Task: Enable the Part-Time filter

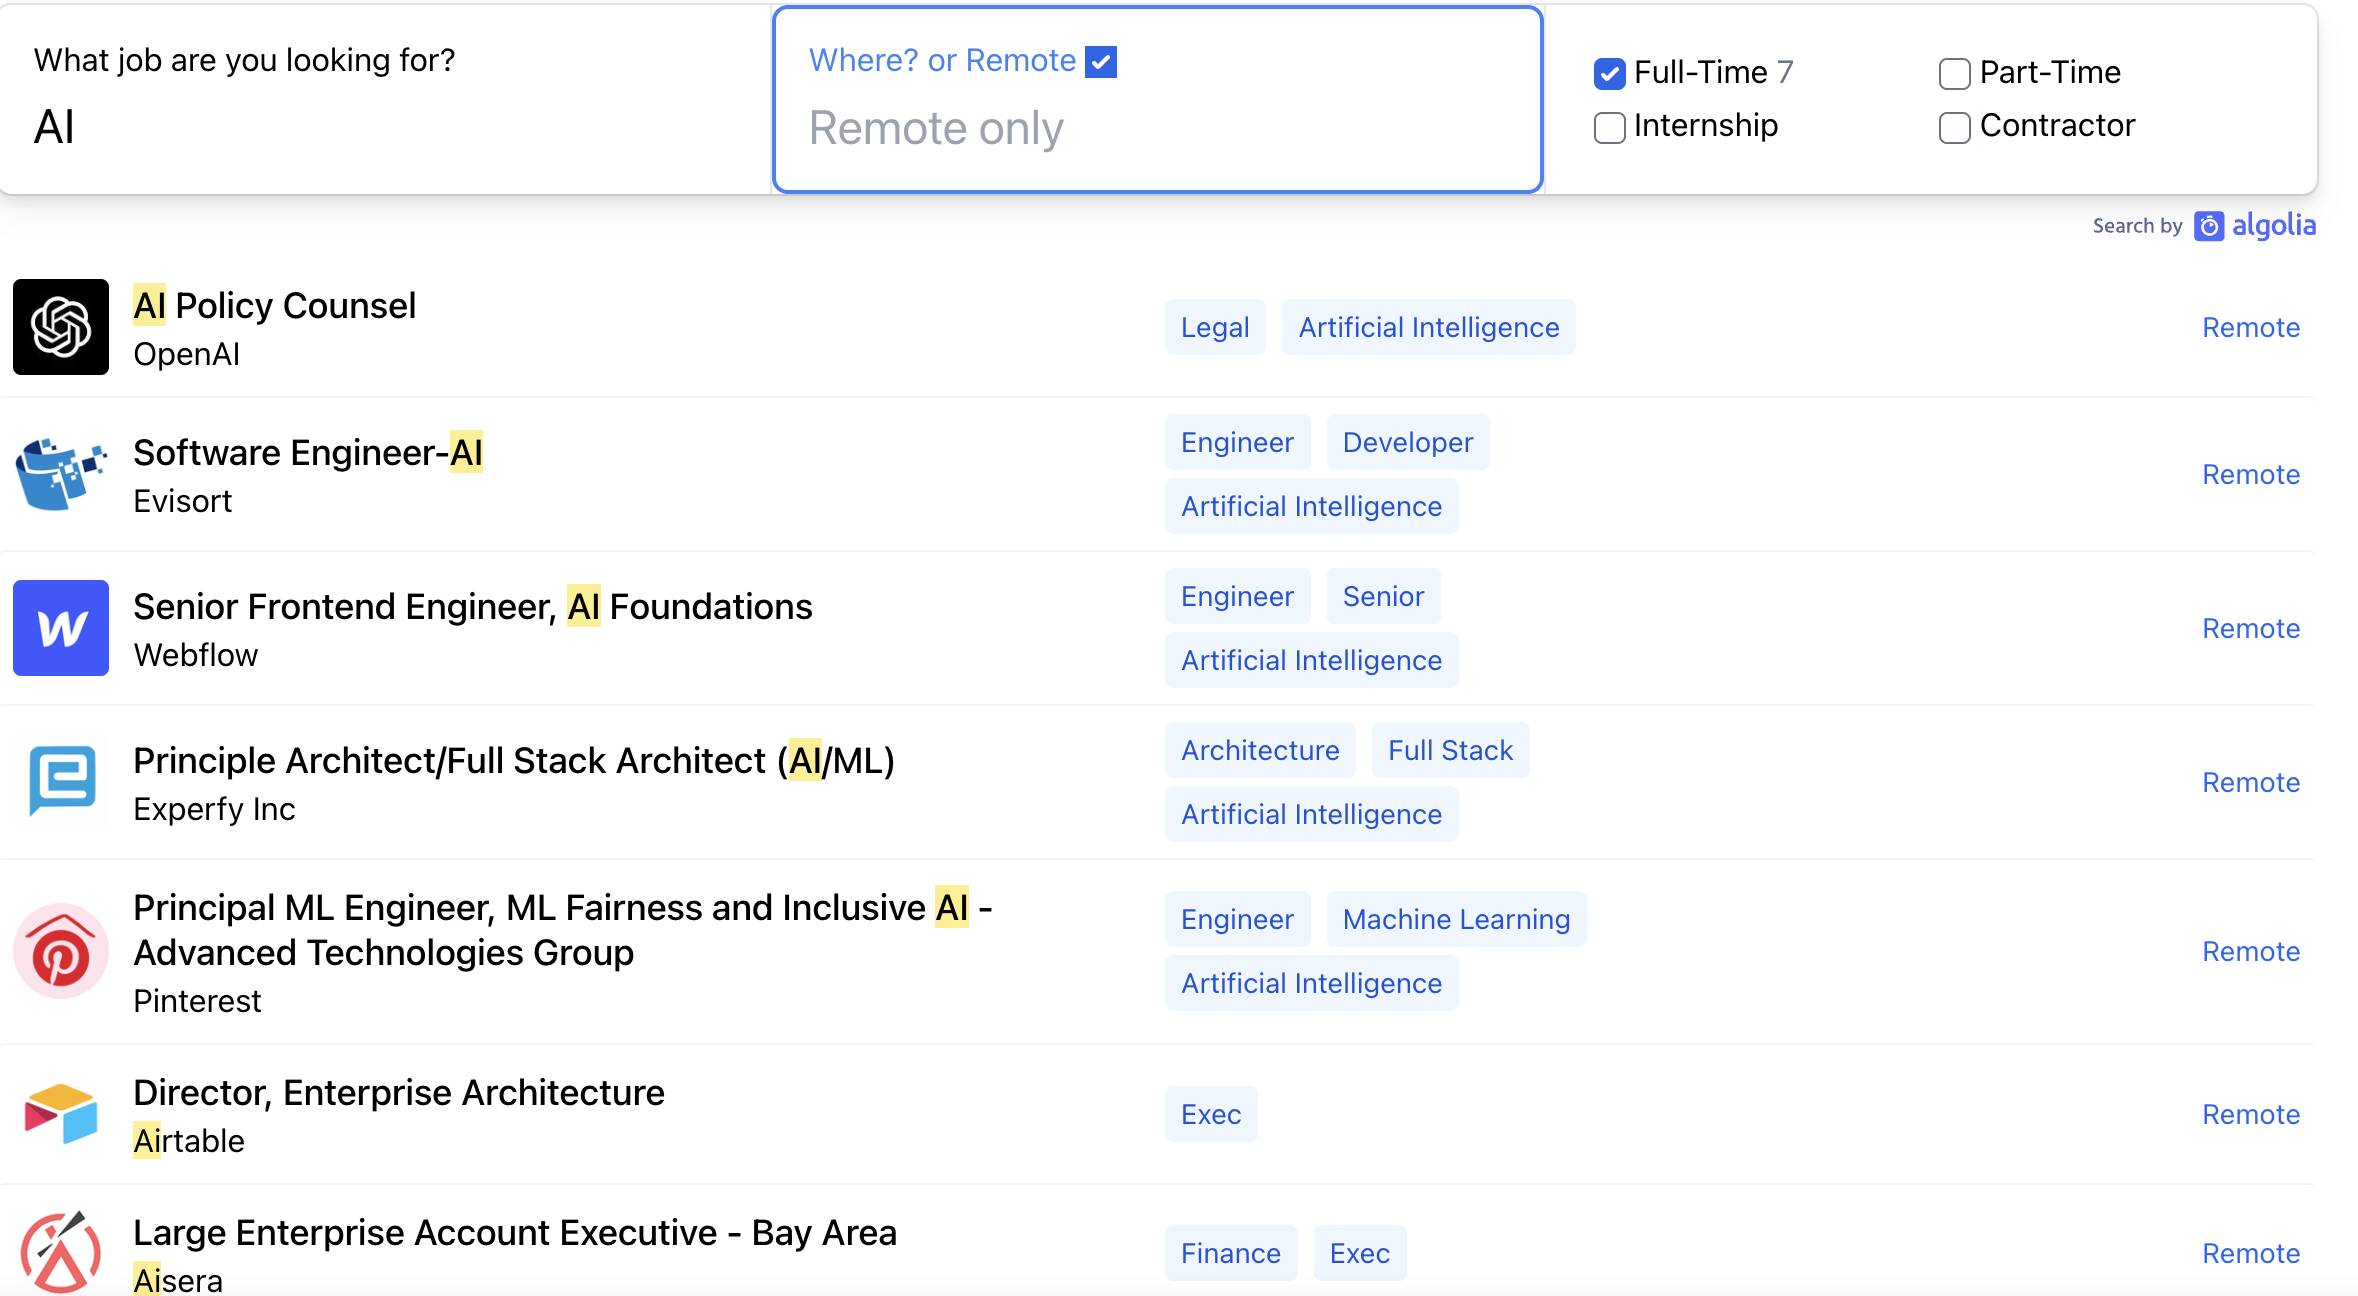Action: coord(1954,73)
